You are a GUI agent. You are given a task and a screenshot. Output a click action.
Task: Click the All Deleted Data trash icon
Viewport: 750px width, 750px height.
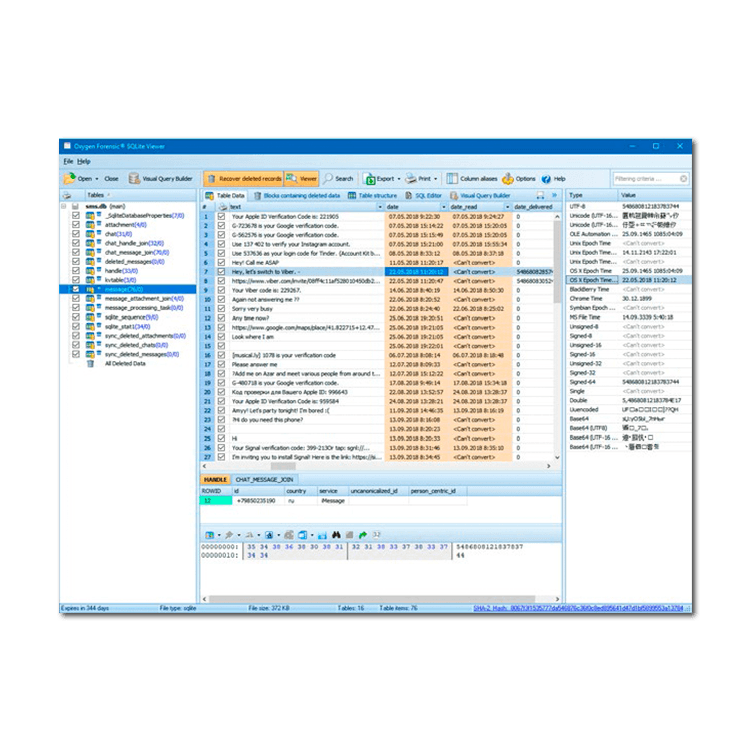[x=91, y=364]
